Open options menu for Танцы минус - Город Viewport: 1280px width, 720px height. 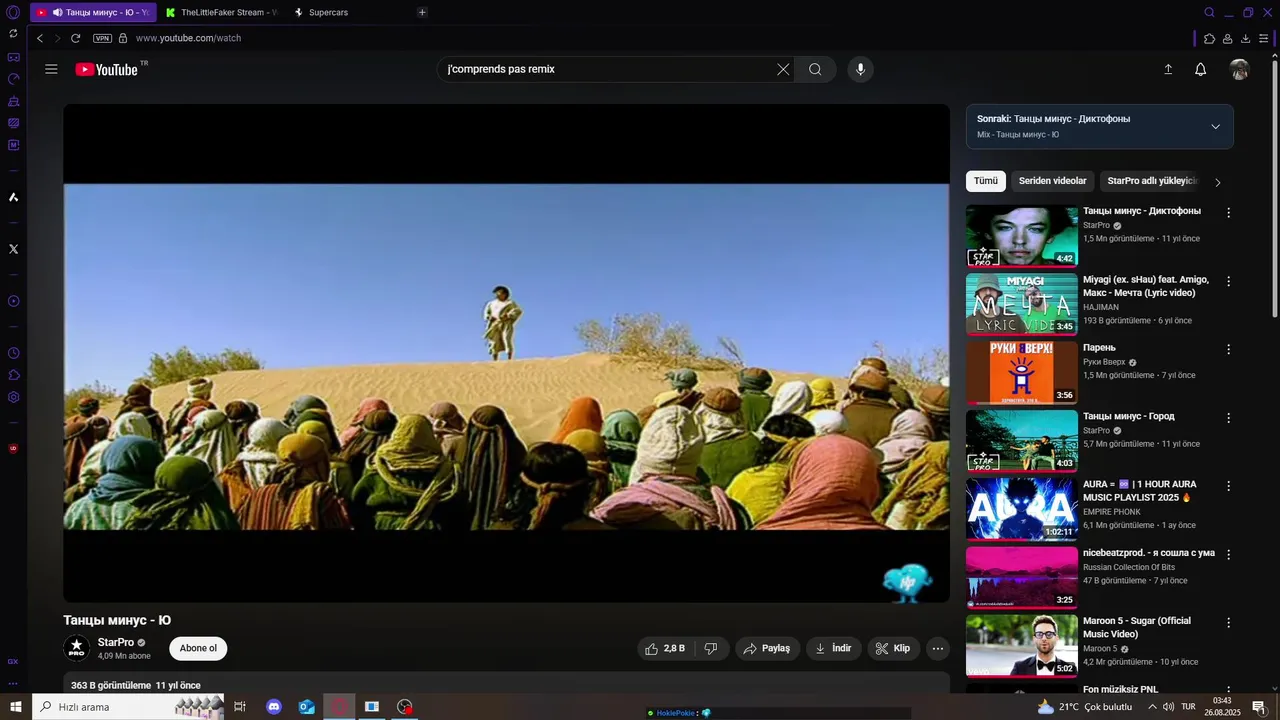(x=1229, y=417)
